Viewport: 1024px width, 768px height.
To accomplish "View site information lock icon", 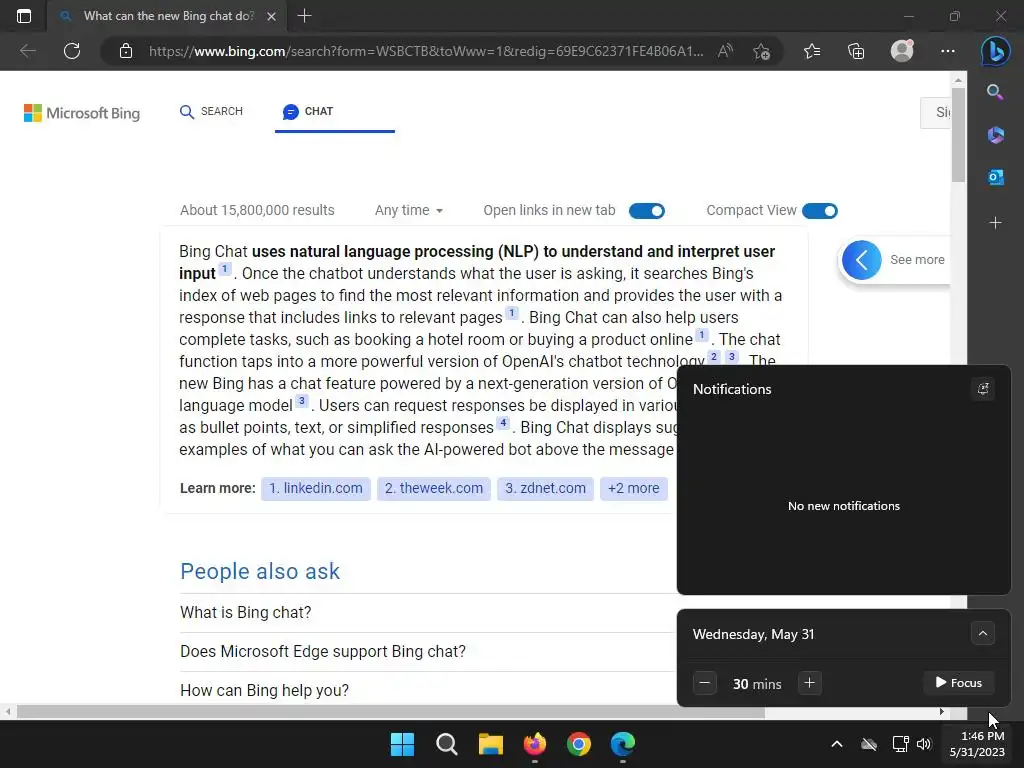I will [126, 51].
